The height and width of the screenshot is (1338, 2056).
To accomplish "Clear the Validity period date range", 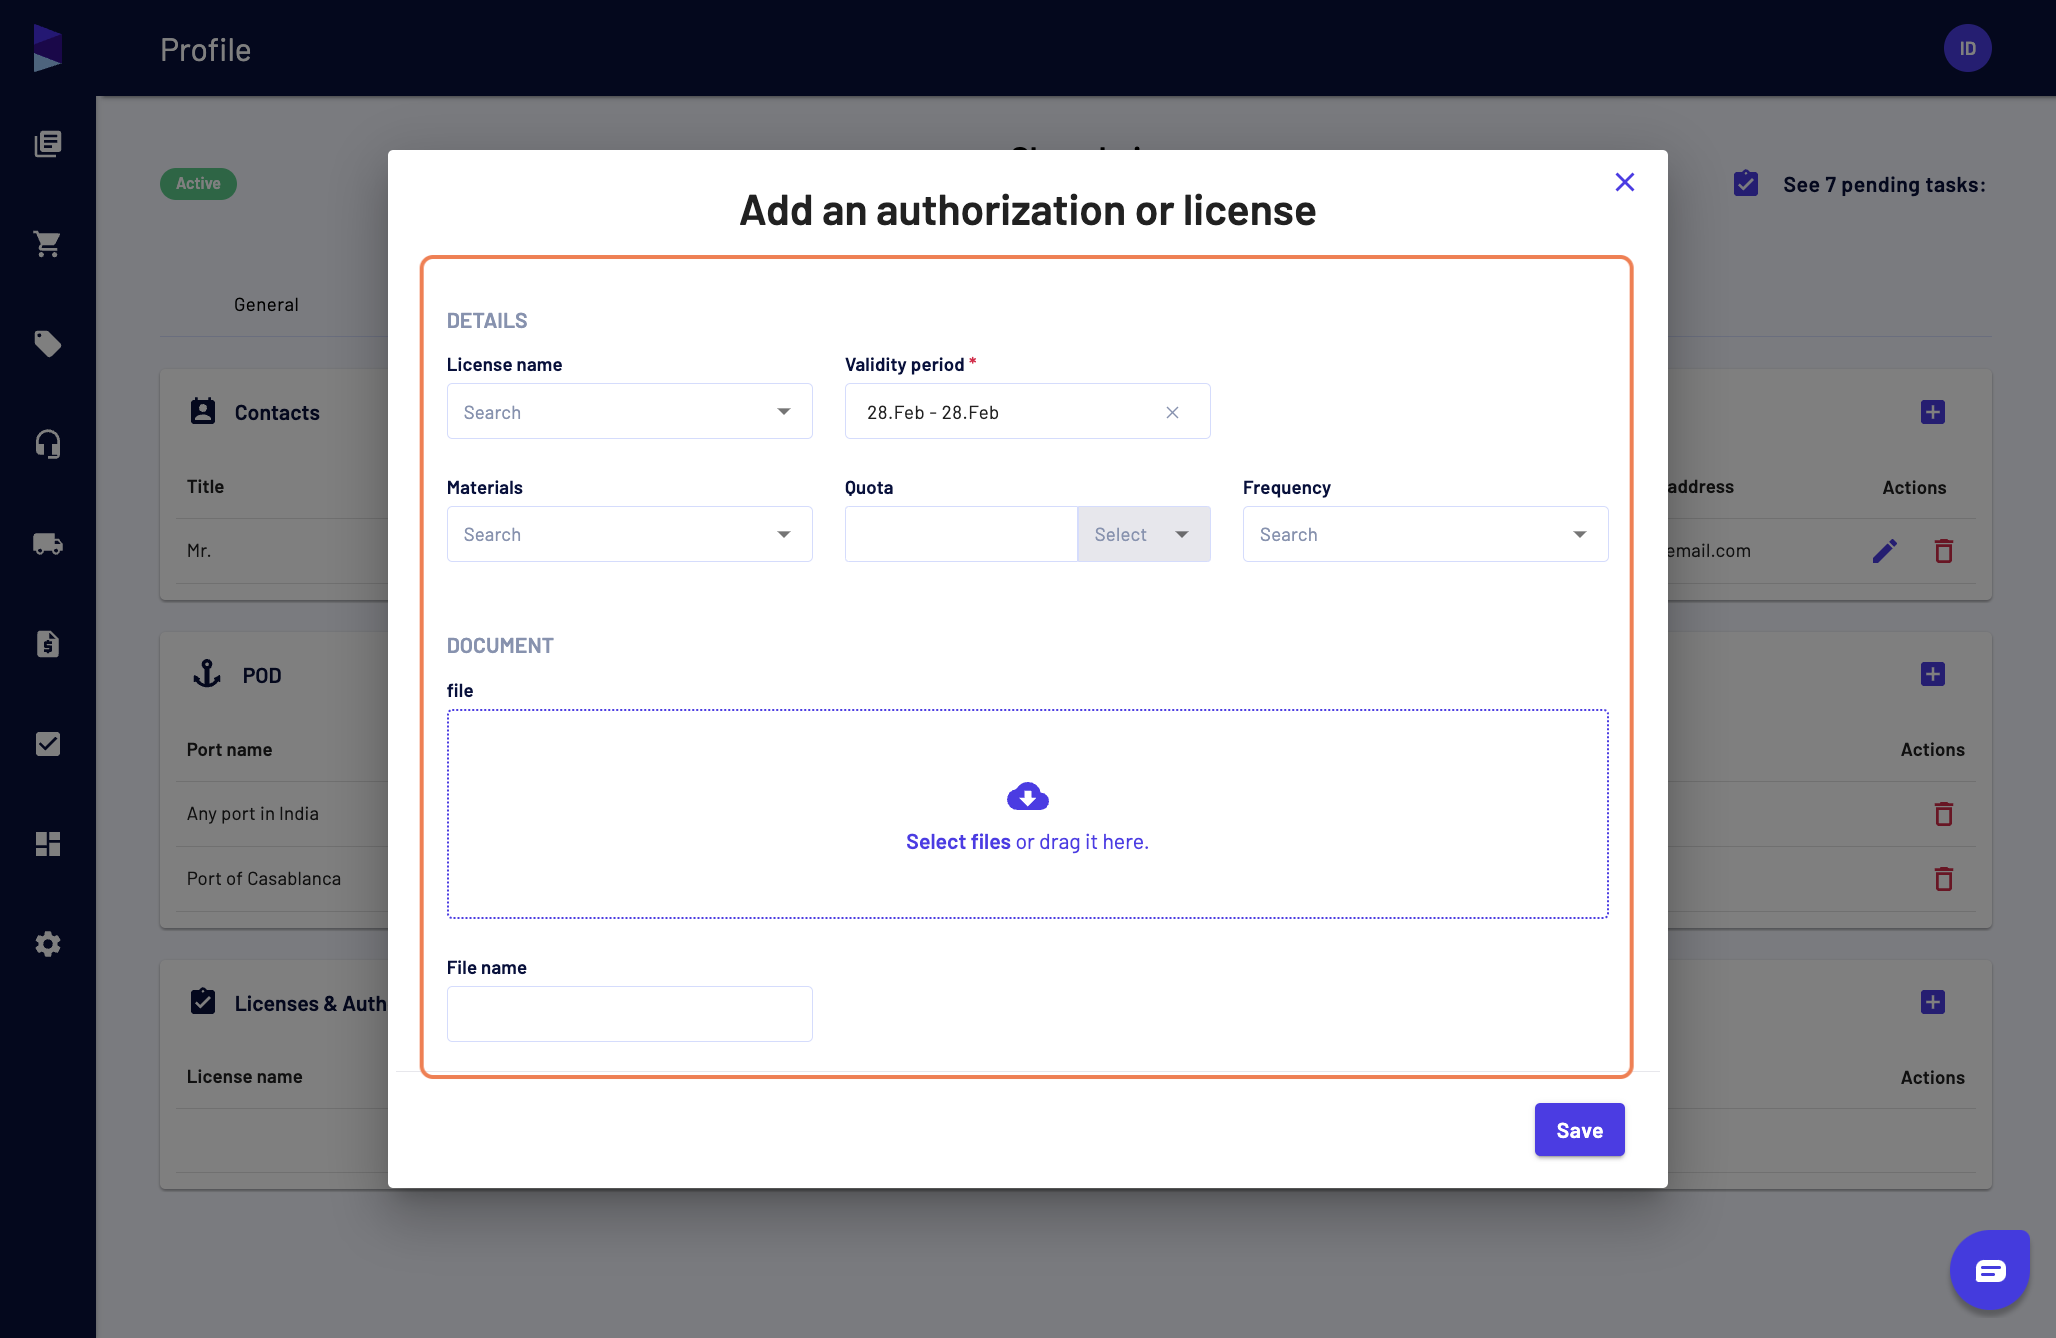I will [x=1172, y=412].
